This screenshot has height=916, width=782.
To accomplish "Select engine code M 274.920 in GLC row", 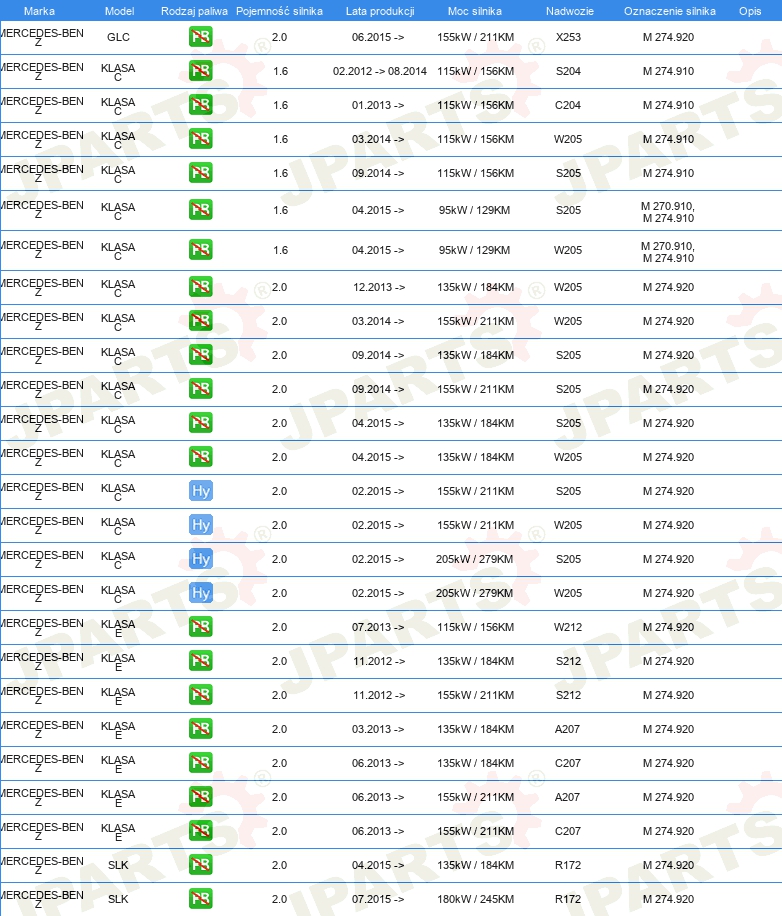I will pyautogui.click(x=668, y=37).
